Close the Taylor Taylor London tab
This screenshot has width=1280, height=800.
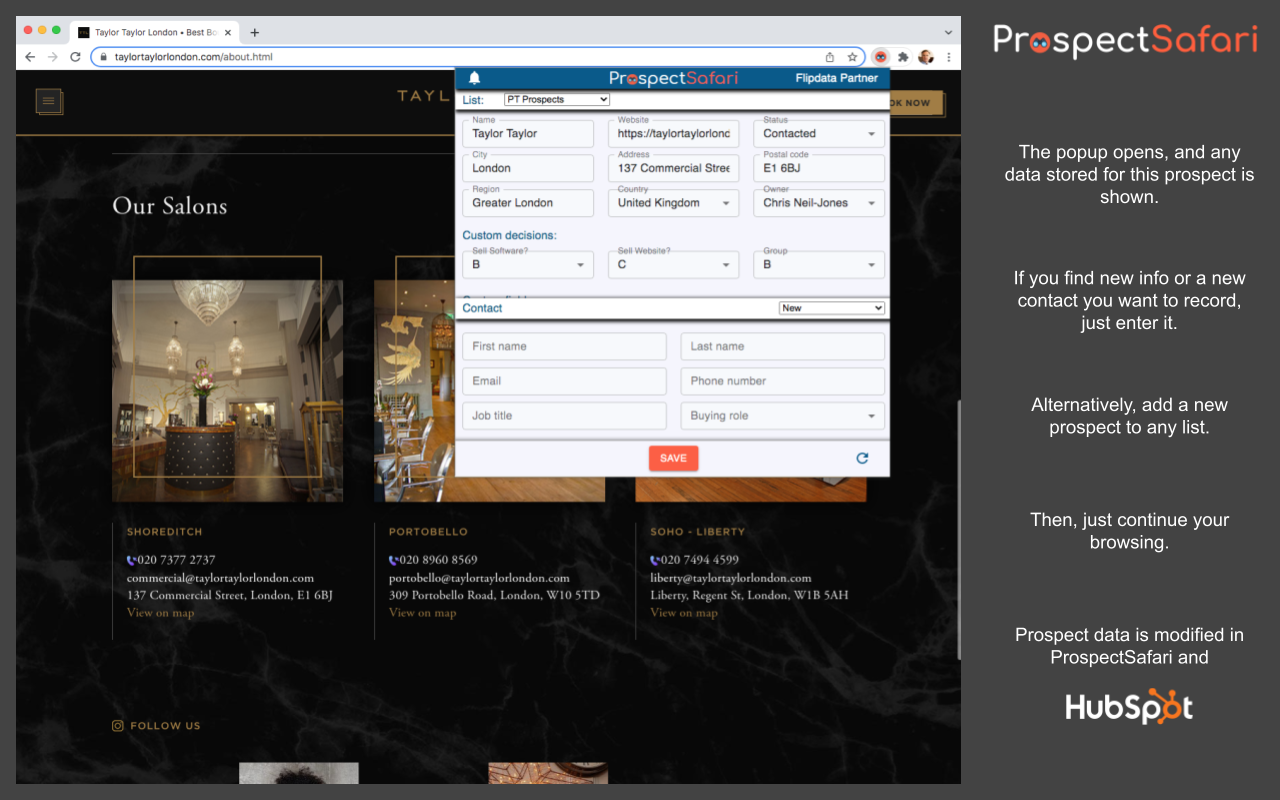[228, 32]
